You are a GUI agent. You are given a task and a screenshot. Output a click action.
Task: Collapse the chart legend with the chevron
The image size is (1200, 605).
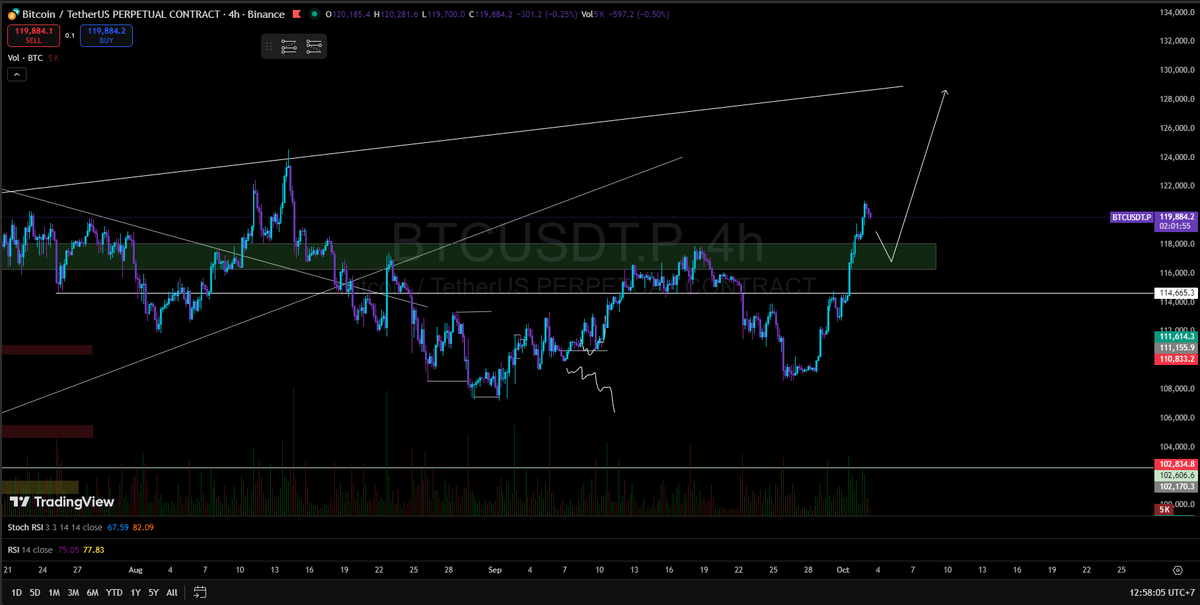pos(15,73)
